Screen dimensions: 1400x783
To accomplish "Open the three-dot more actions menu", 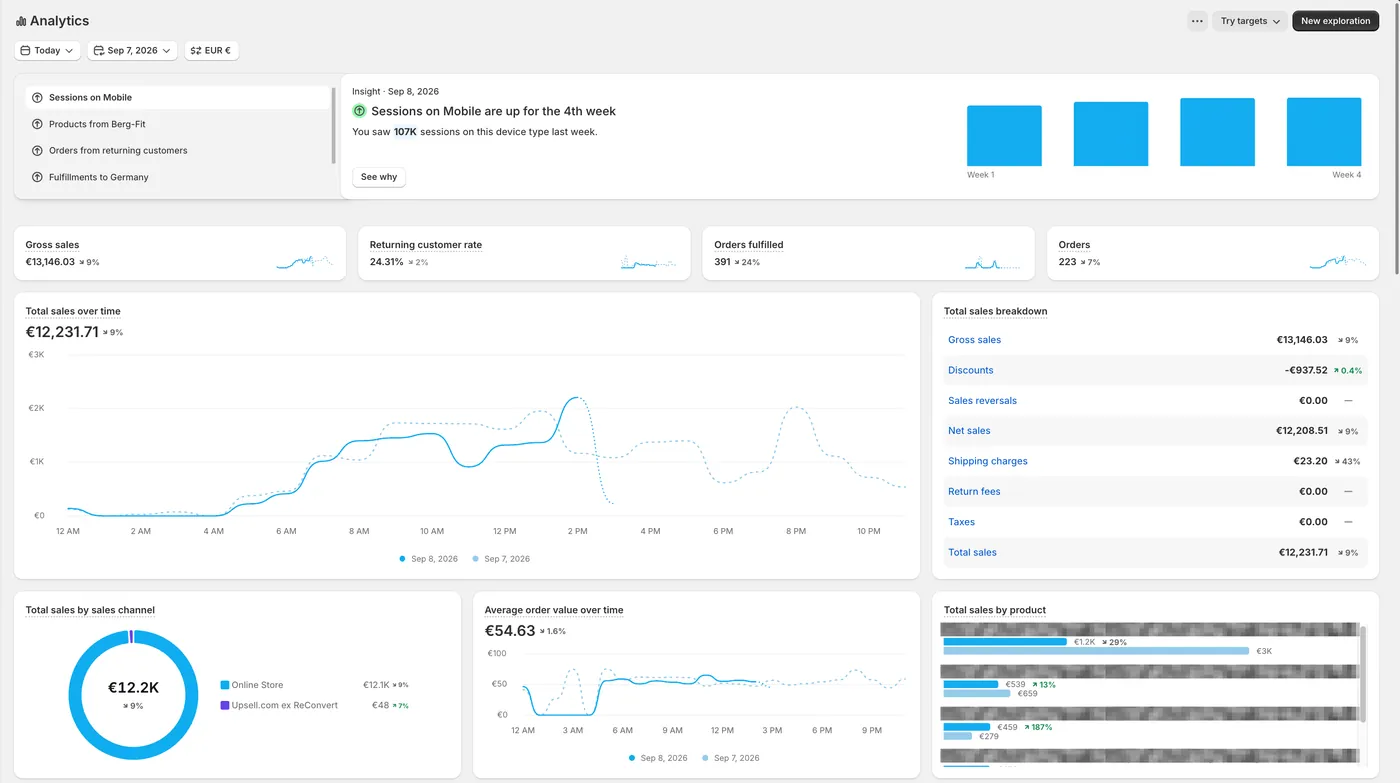I will (1197, 21).
